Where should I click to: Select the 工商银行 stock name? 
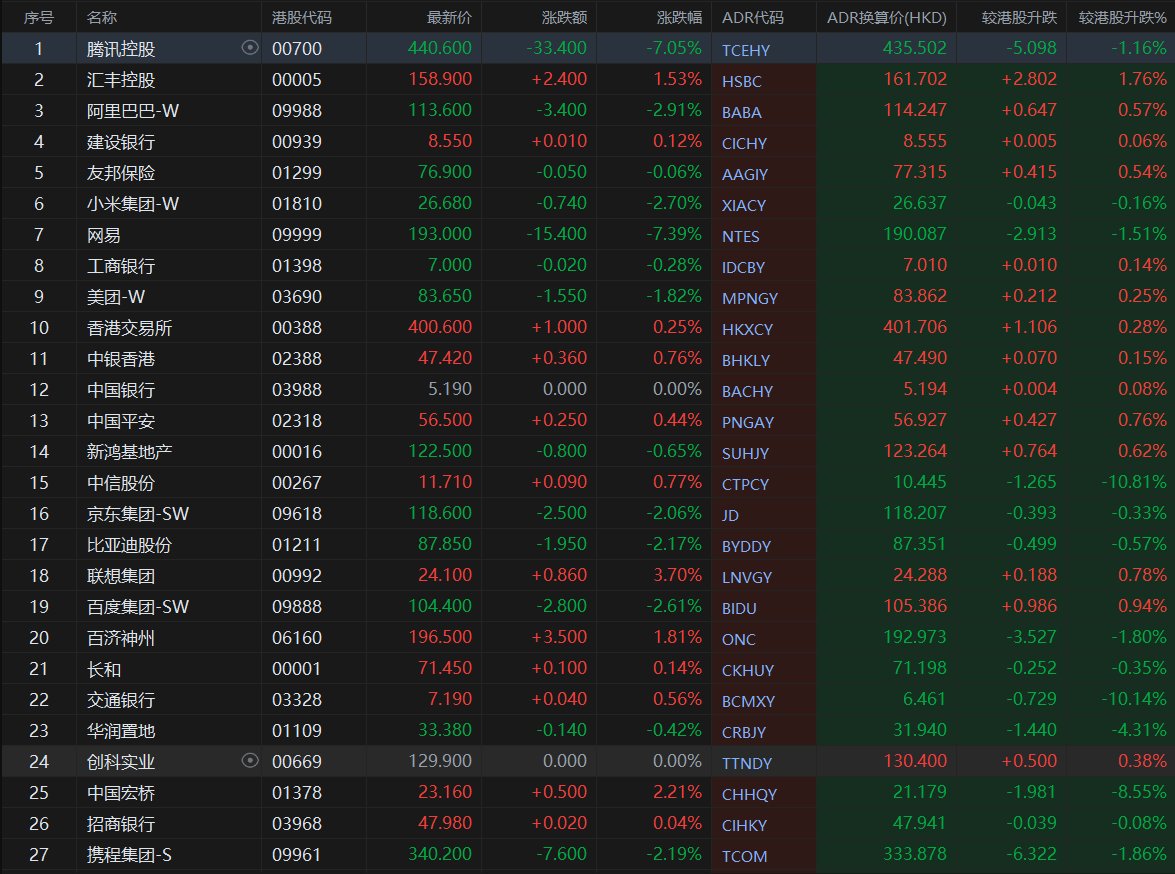point(121,265)
